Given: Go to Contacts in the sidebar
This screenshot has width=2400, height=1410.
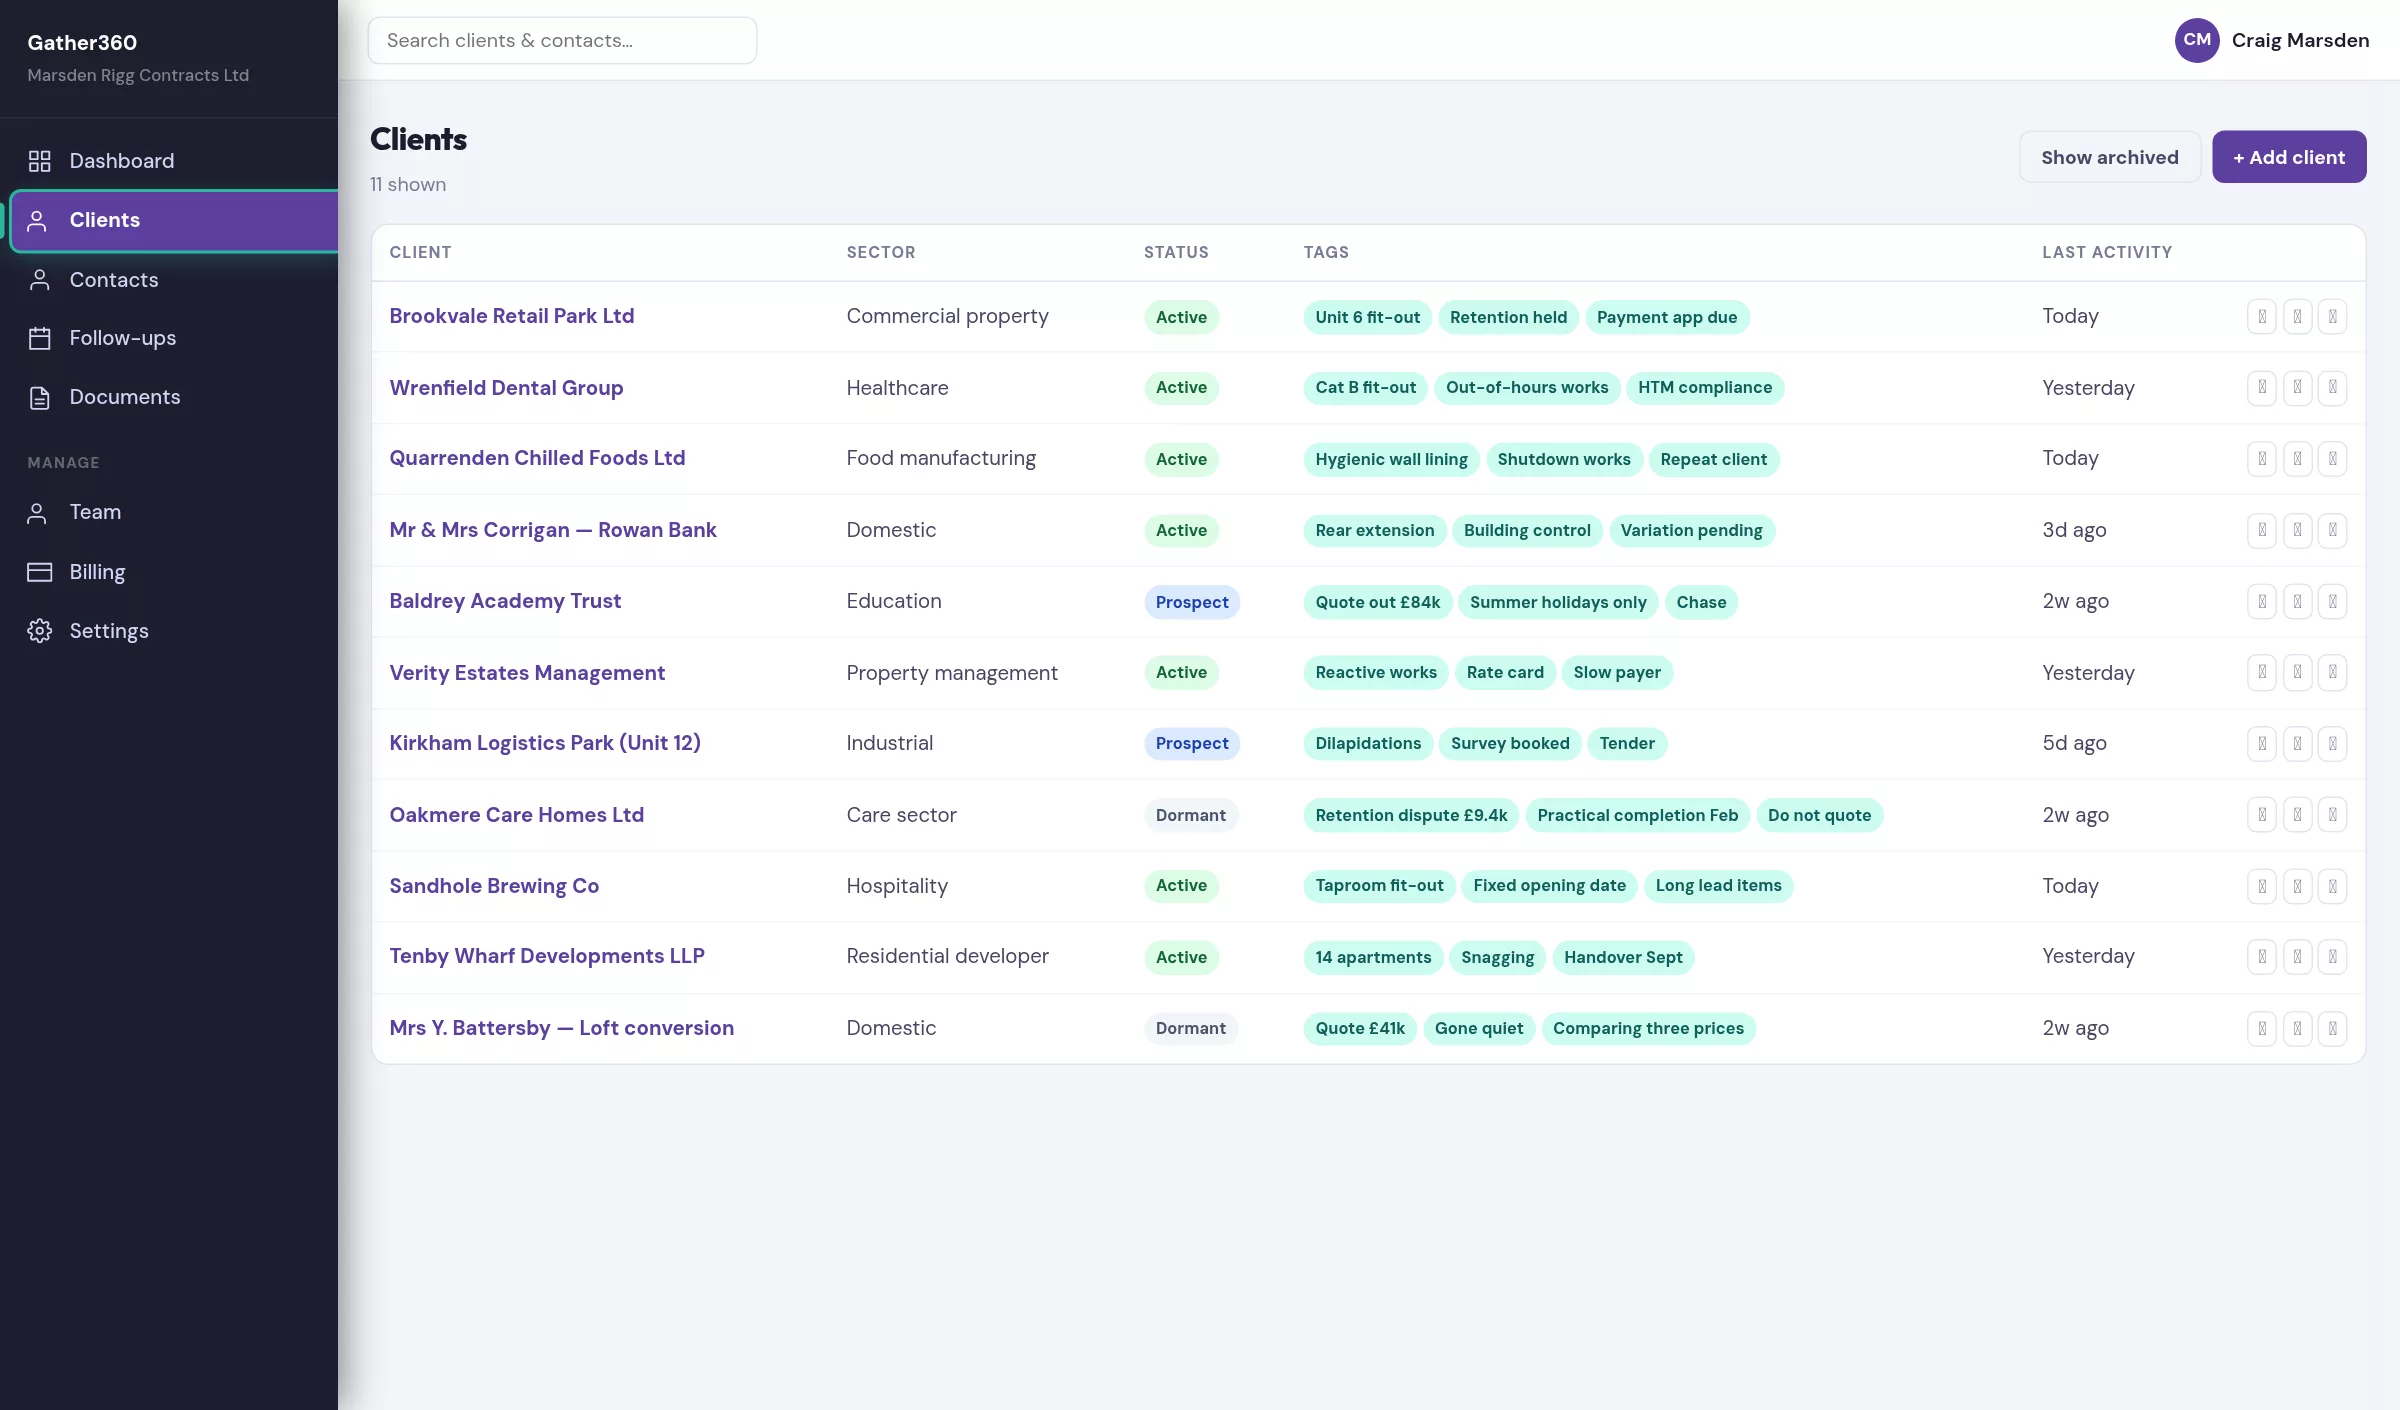Looking at the screenshot, I should [169, 280].
